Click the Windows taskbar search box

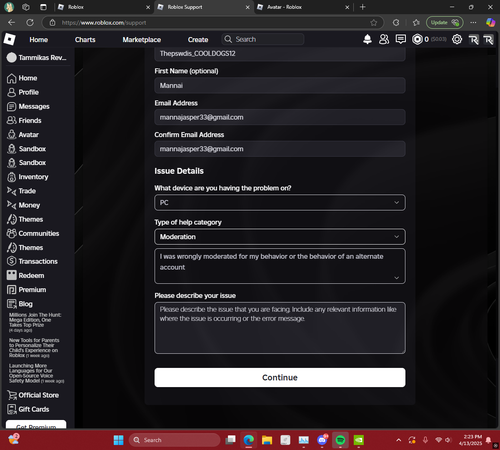pyautogui.click(x=174, y=440)
